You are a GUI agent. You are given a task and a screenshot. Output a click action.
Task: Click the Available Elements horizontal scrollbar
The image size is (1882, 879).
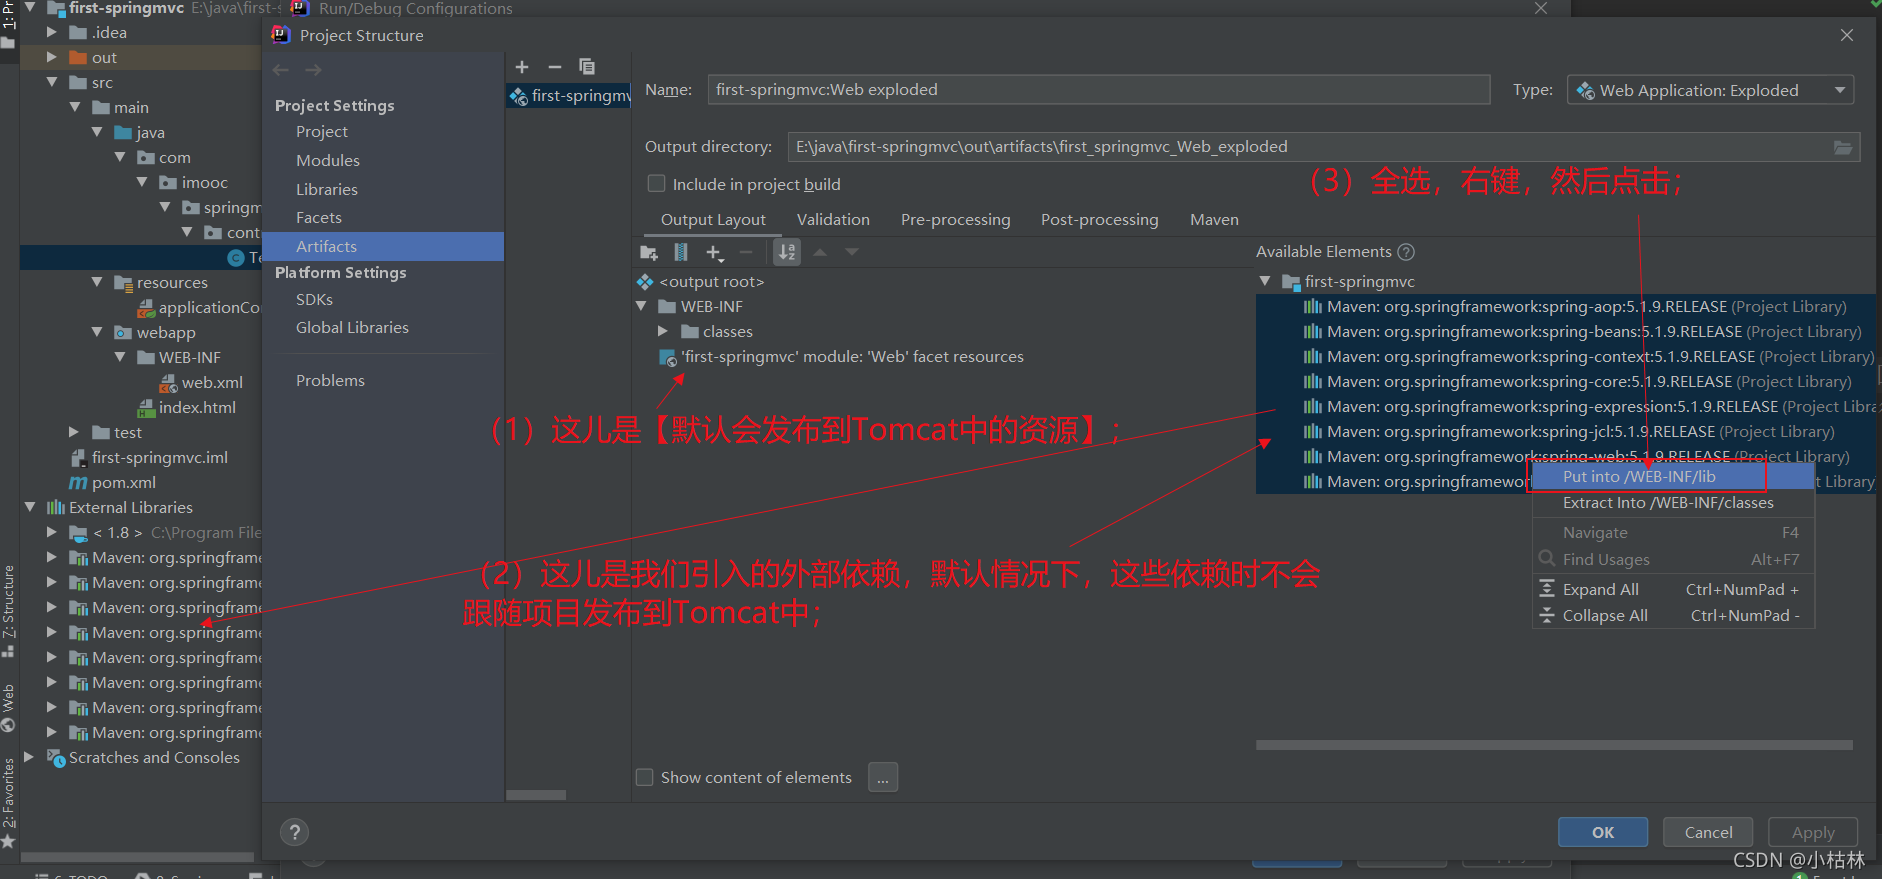click(x=1554, y=745)
